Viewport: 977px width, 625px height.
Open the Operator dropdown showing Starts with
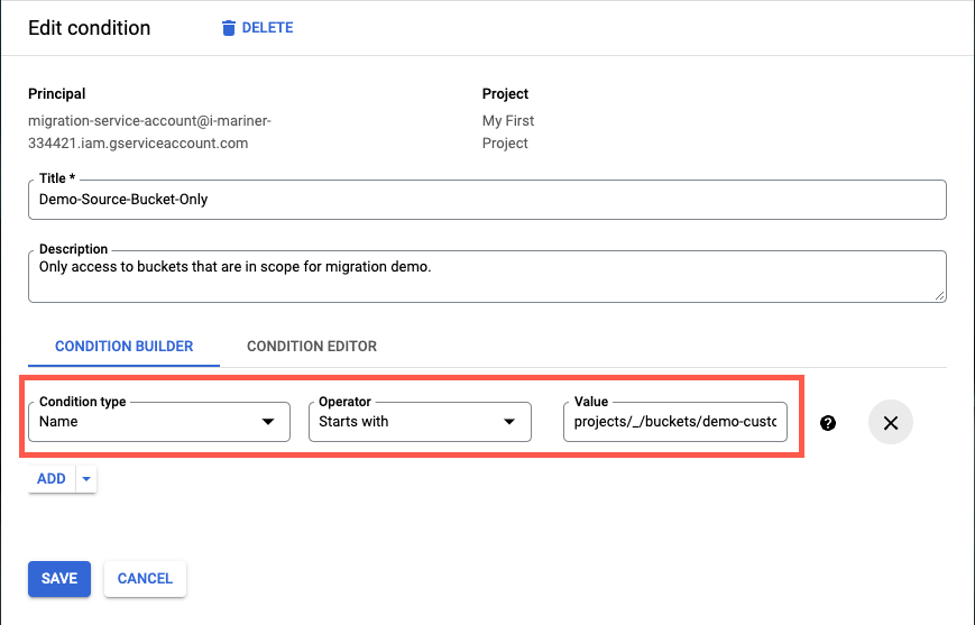click(420, 422)
